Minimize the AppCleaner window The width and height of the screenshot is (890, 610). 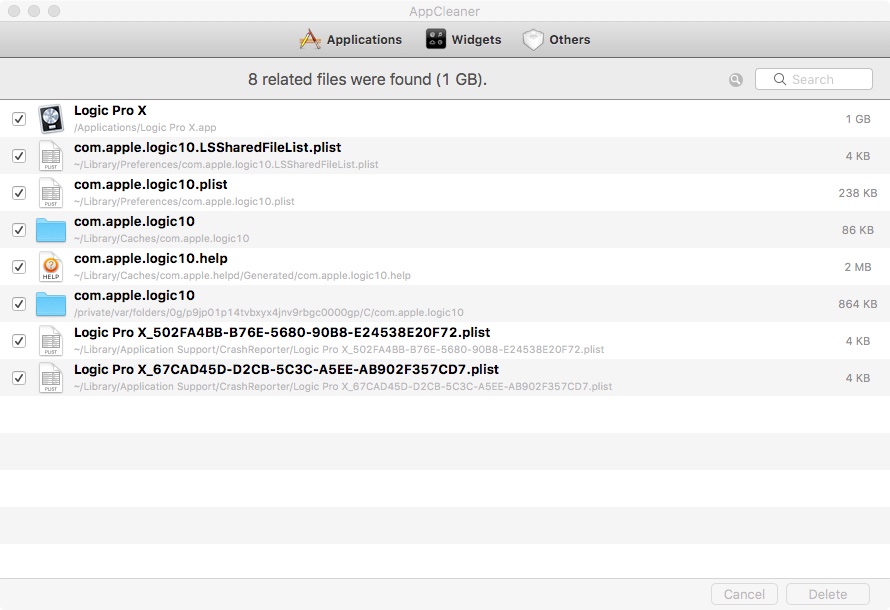(x=34, y=11)
